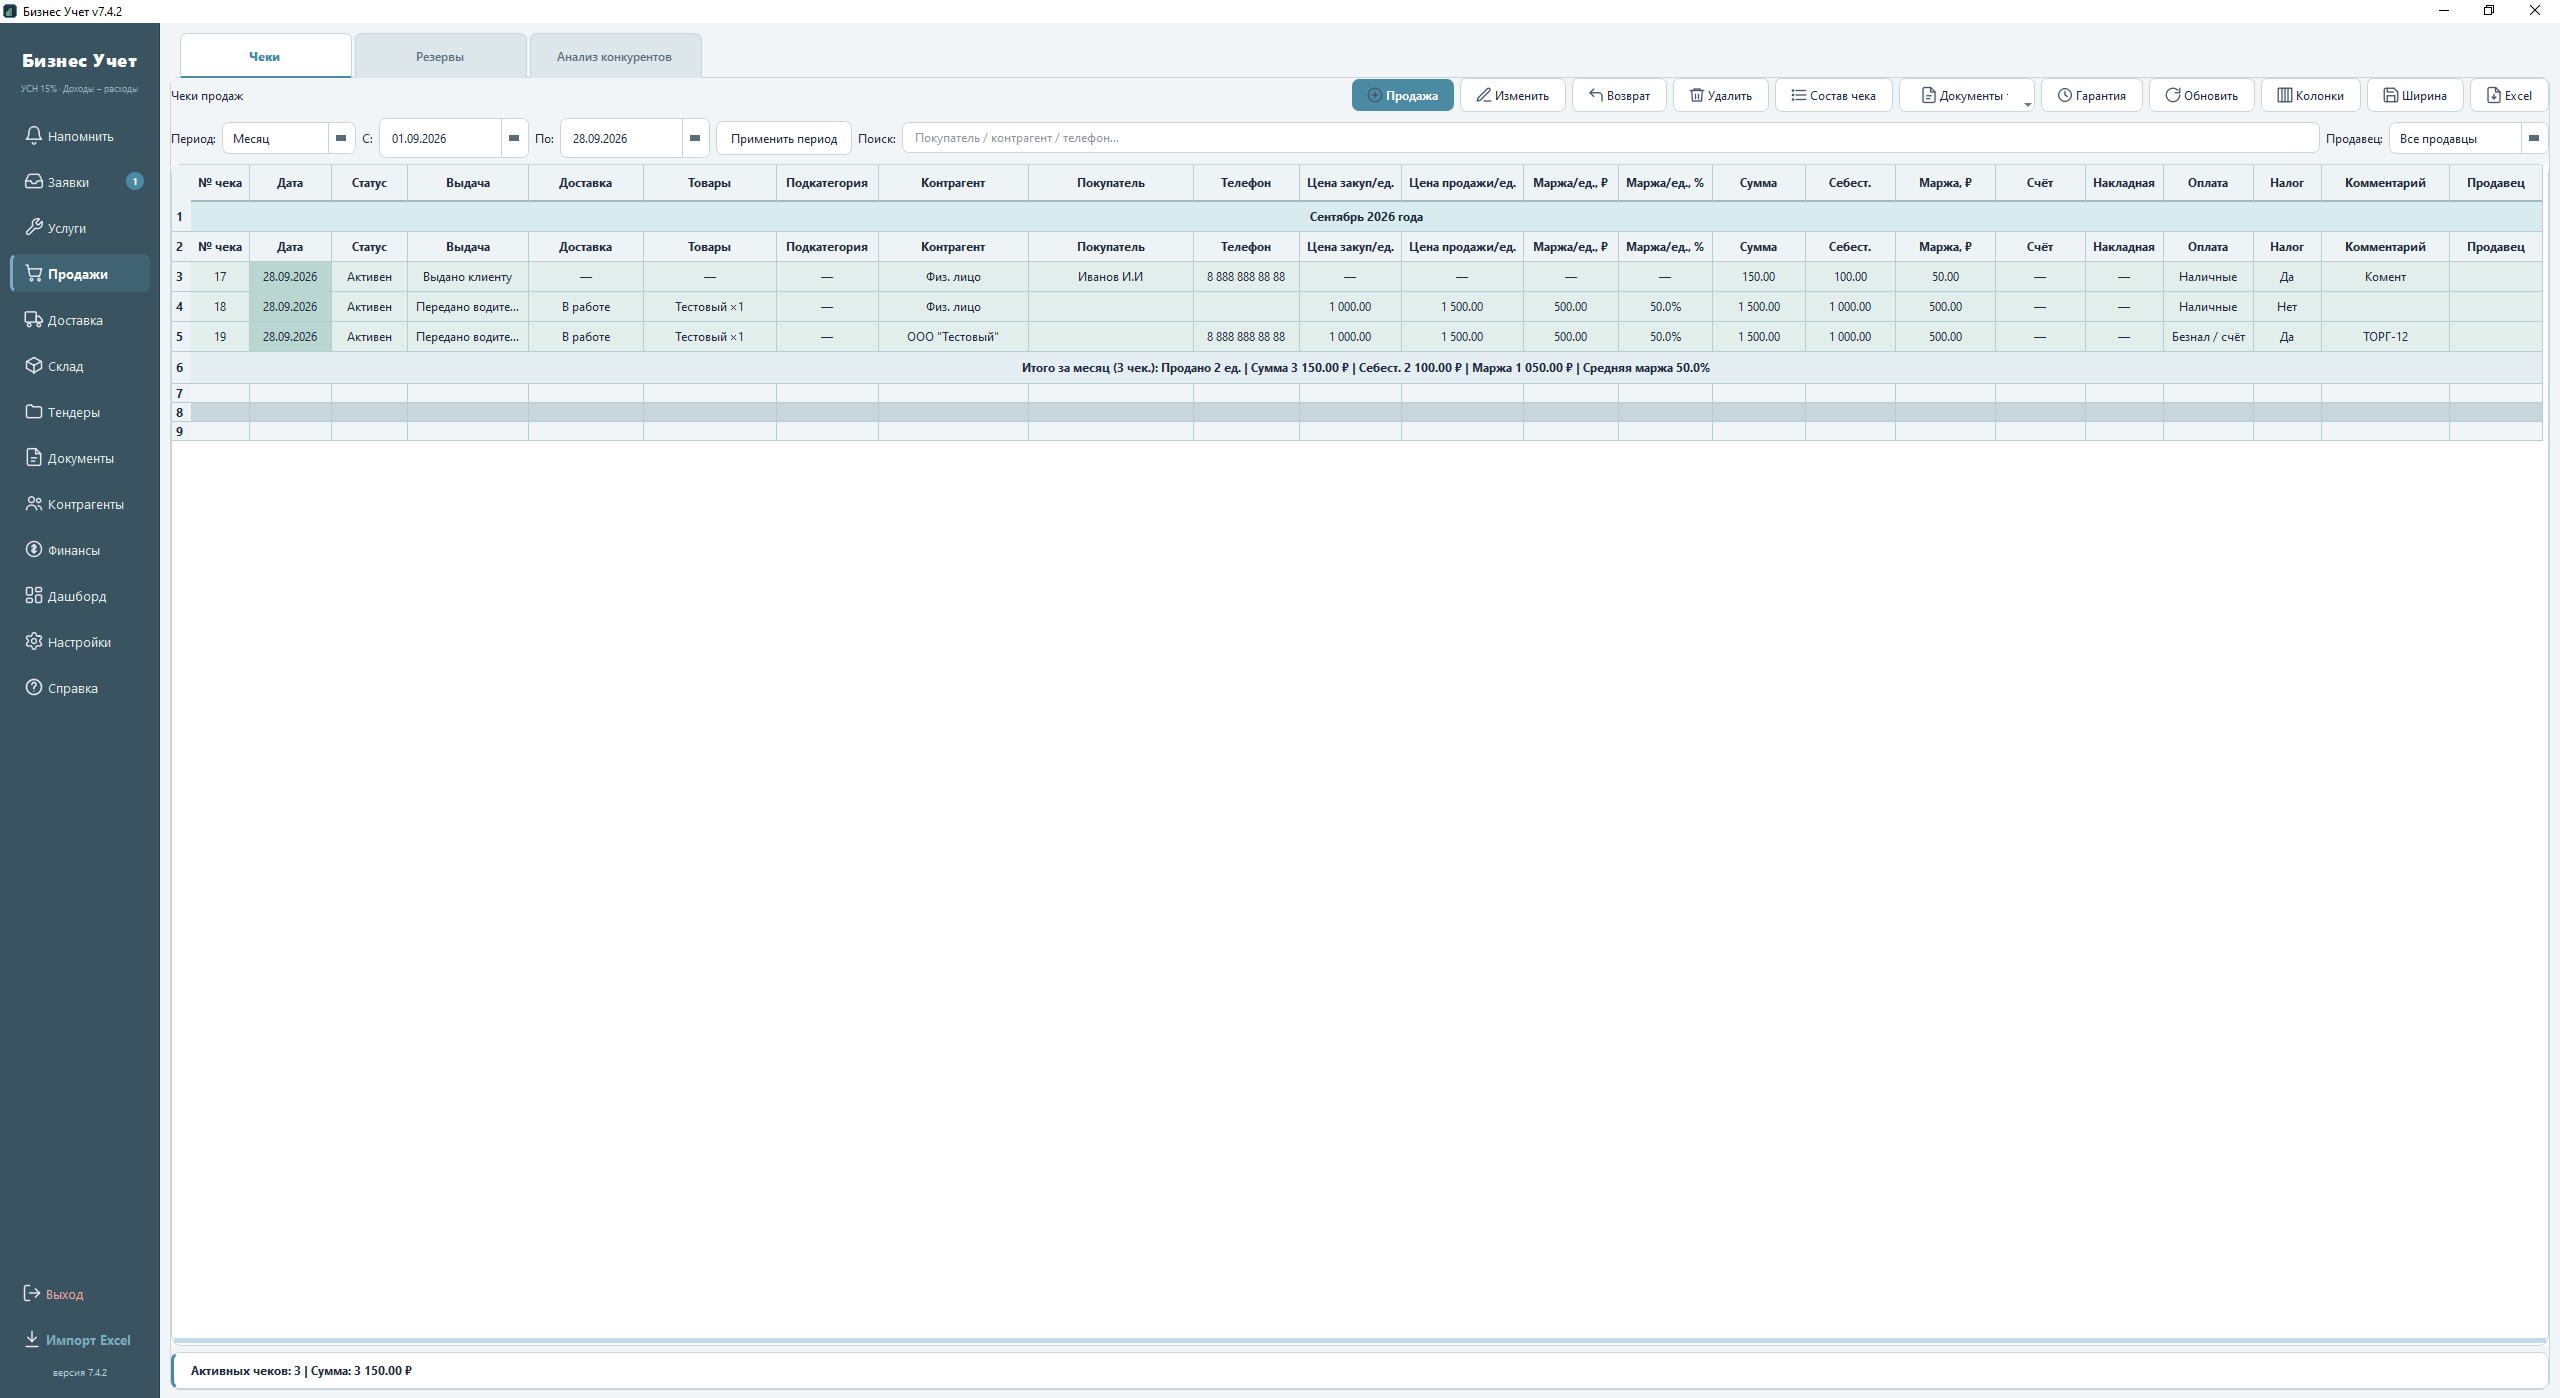This screenshot has height=1398, width=2560.
Task: Switch to Анализ конкурентов tab
Action: point(614,57)
